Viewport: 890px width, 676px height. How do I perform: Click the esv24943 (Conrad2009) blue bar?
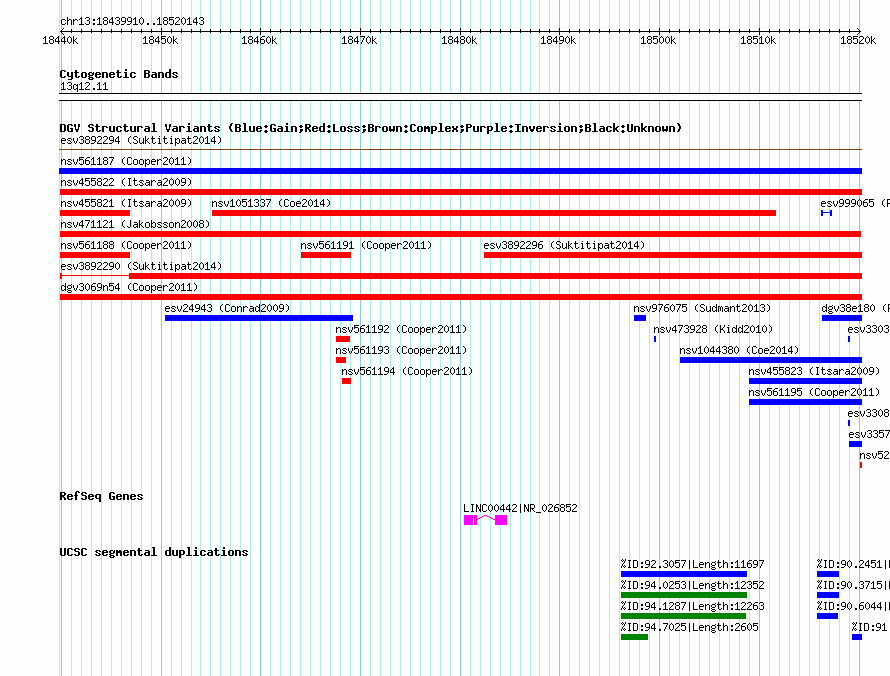259,318
